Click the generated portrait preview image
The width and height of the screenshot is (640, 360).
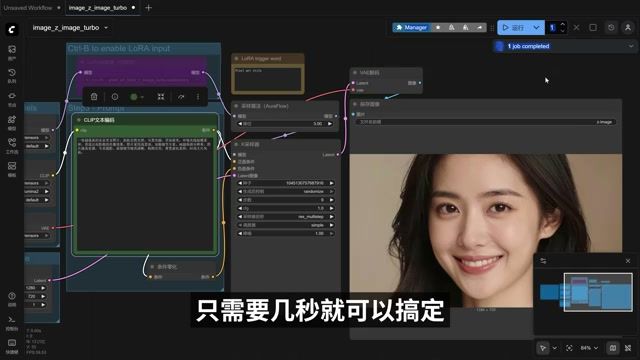point(486,231)
